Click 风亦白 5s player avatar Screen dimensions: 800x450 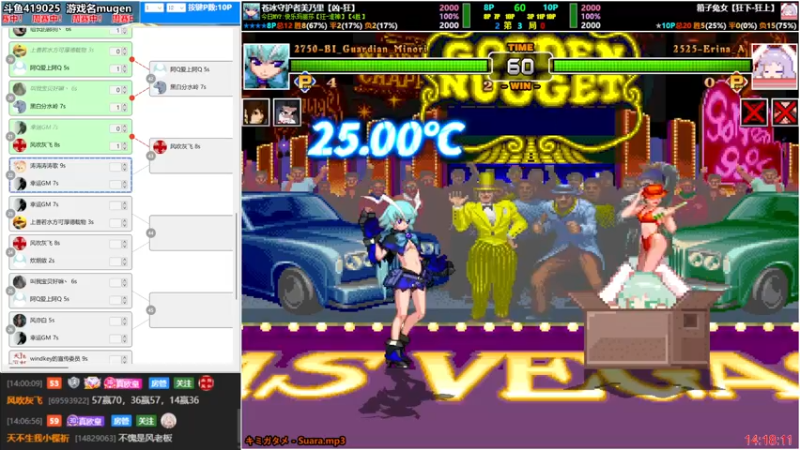pyautogui.click(x=19, y=320)
